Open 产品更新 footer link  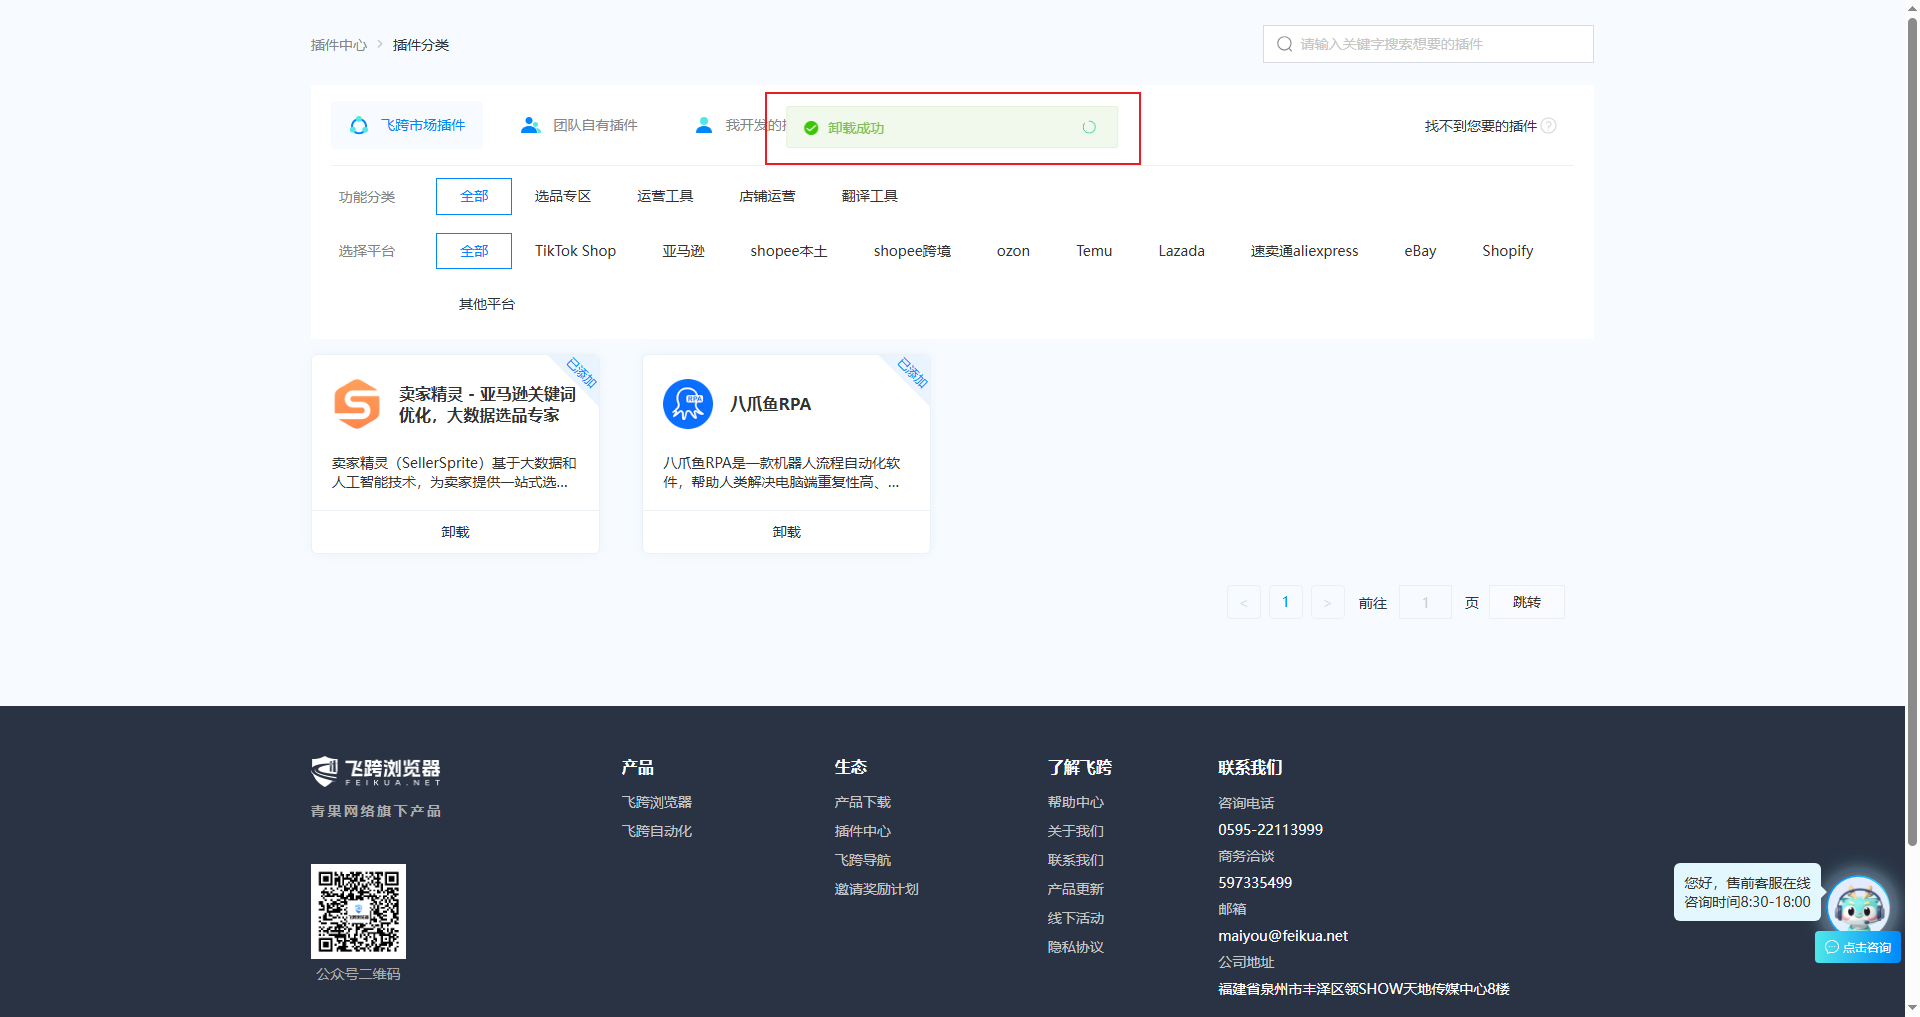click(x=1075, y=889)
